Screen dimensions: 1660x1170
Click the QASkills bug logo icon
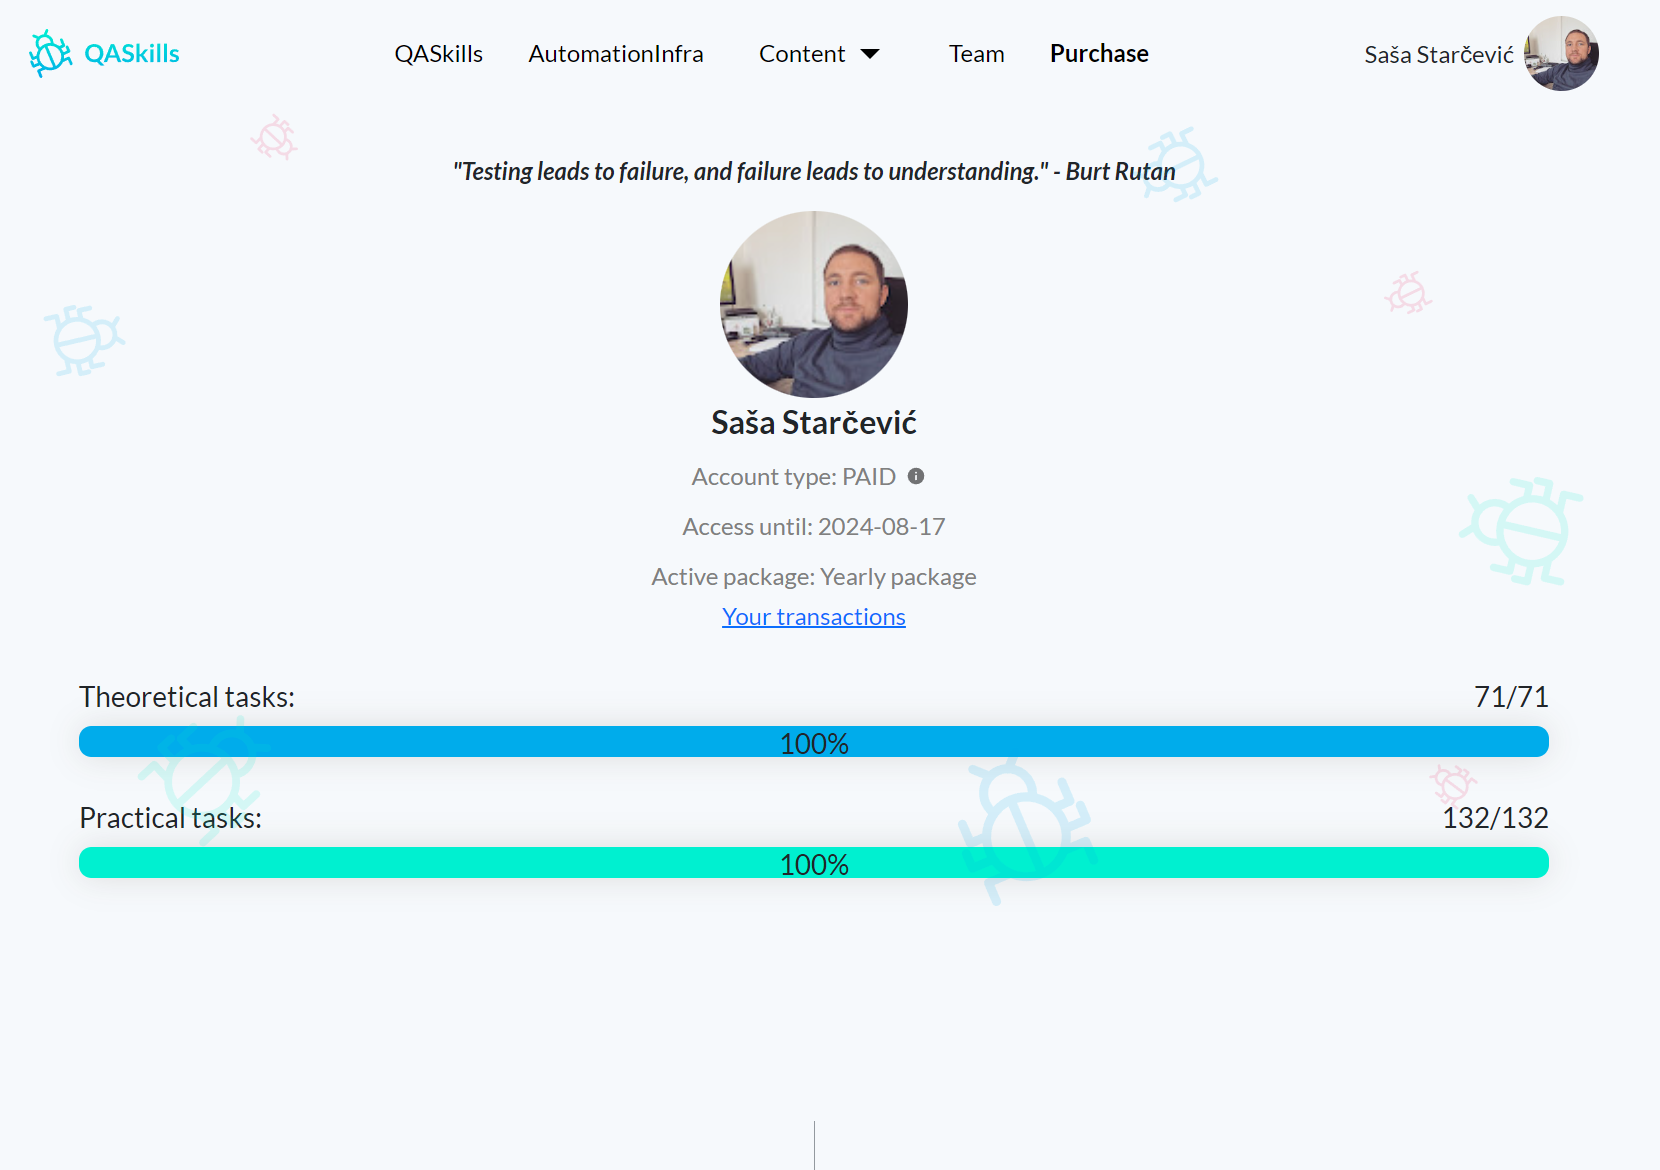[x=50, y=54]
